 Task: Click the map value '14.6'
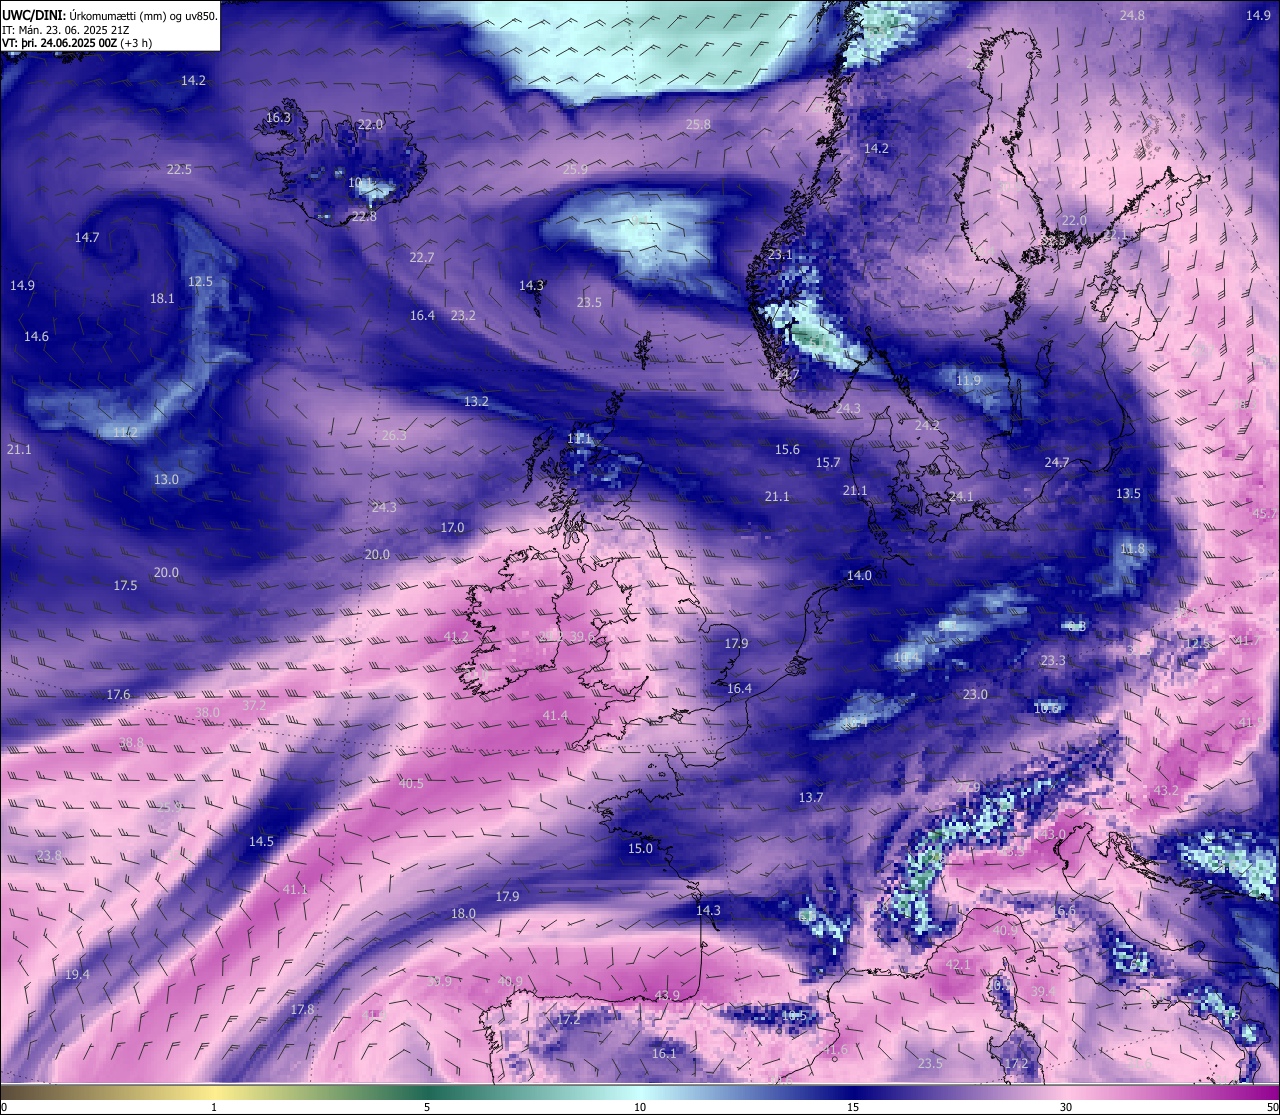[36, 337]
